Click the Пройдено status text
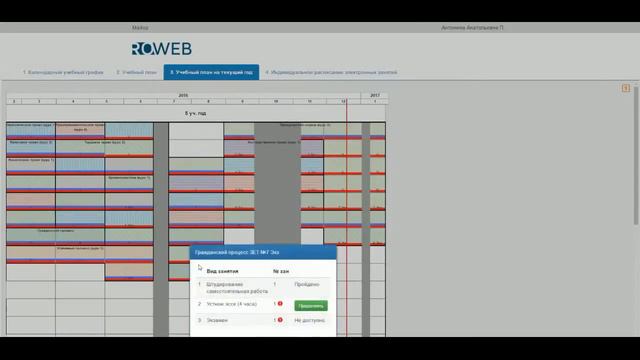 click(x=307, y=284)
